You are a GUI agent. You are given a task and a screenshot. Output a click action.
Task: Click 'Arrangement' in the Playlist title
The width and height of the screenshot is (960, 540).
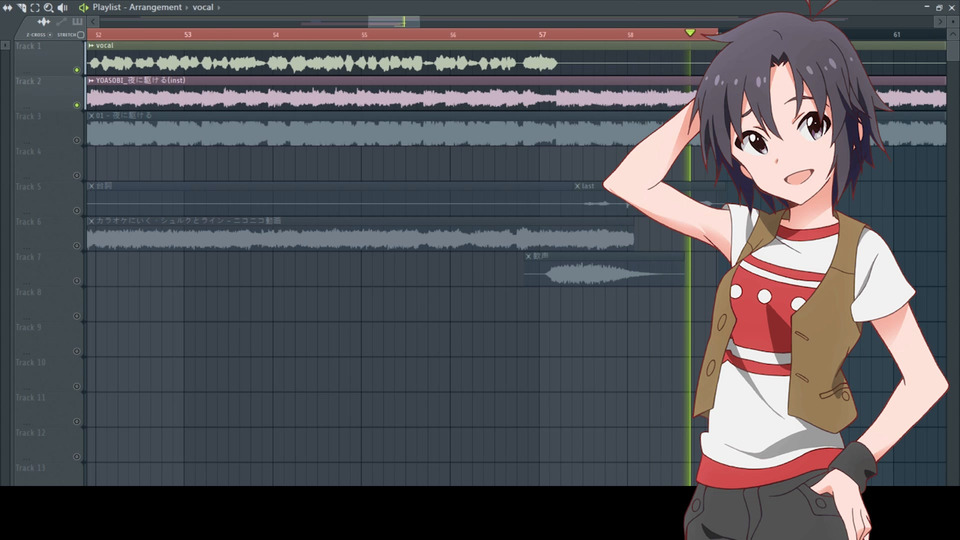coord(156,7)
